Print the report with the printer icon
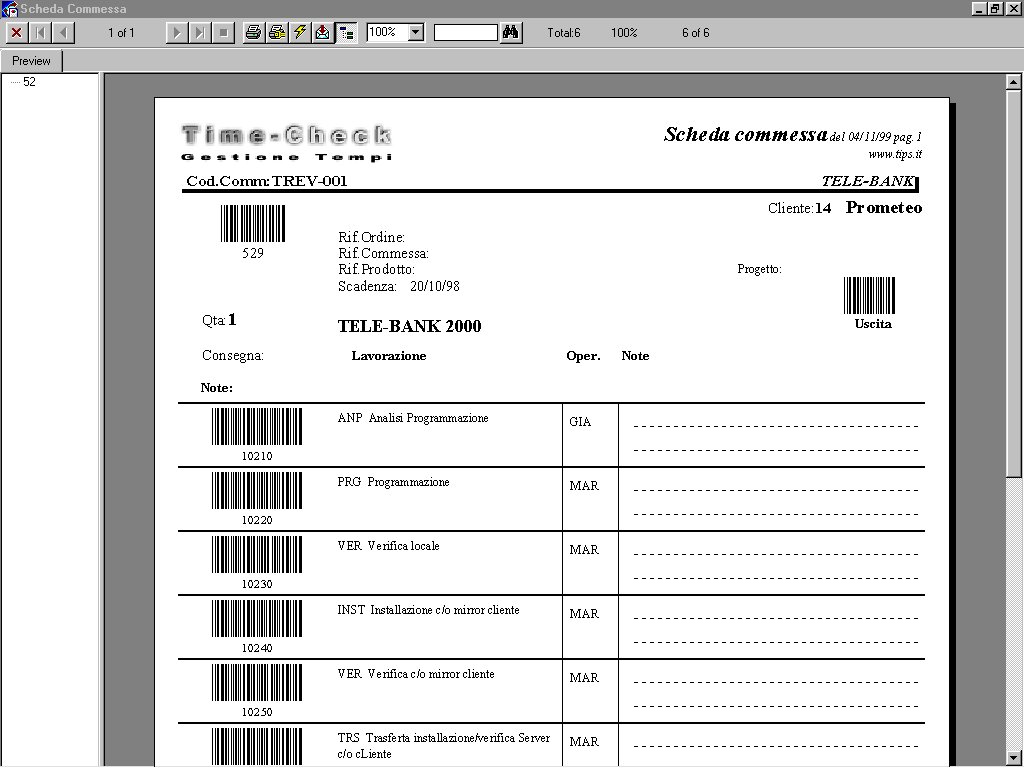 click(x=253, y=32)
